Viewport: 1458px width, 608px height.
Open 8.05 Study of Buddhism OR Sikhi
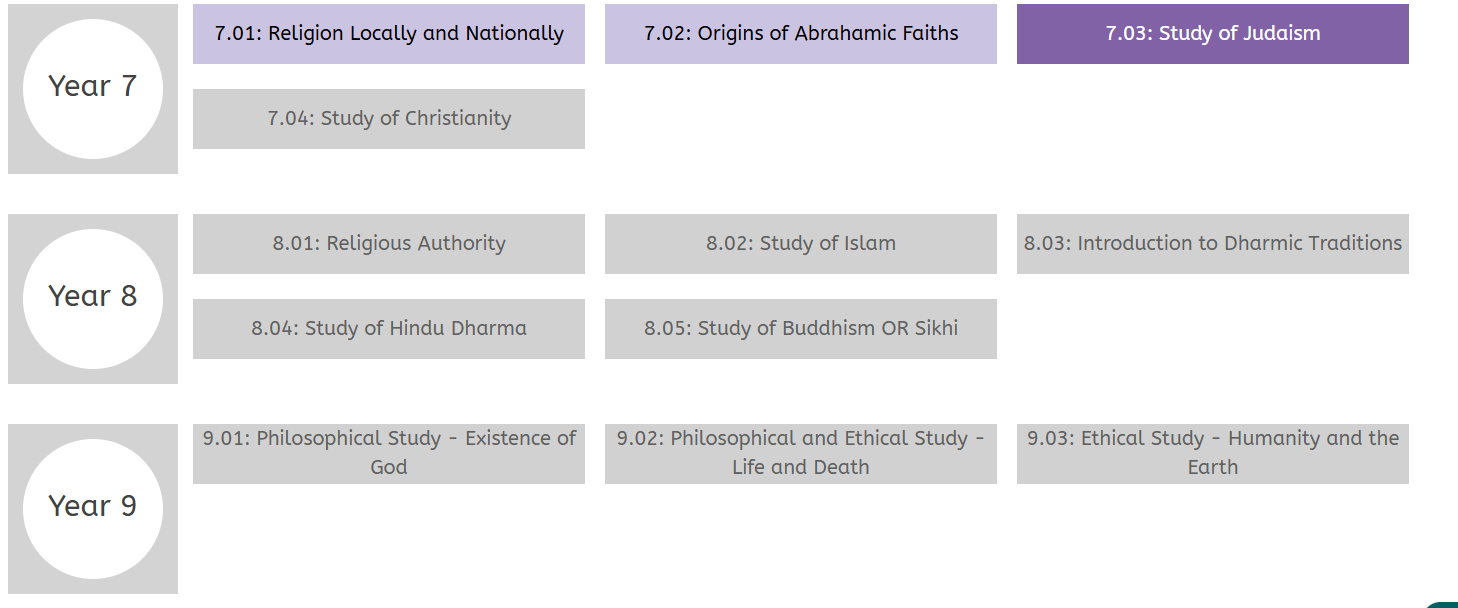pyautogui.click(x=801, y=329)
